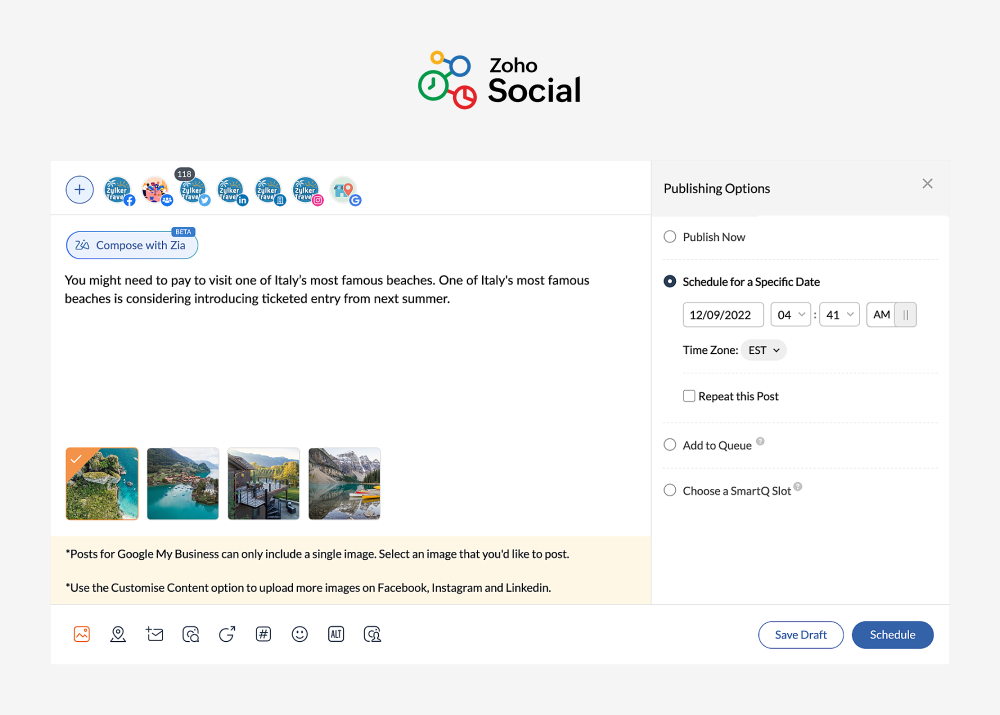Click the ALT text icon
The width and height of the screenshot is (1000, 715).
click(x=336, y=634)
